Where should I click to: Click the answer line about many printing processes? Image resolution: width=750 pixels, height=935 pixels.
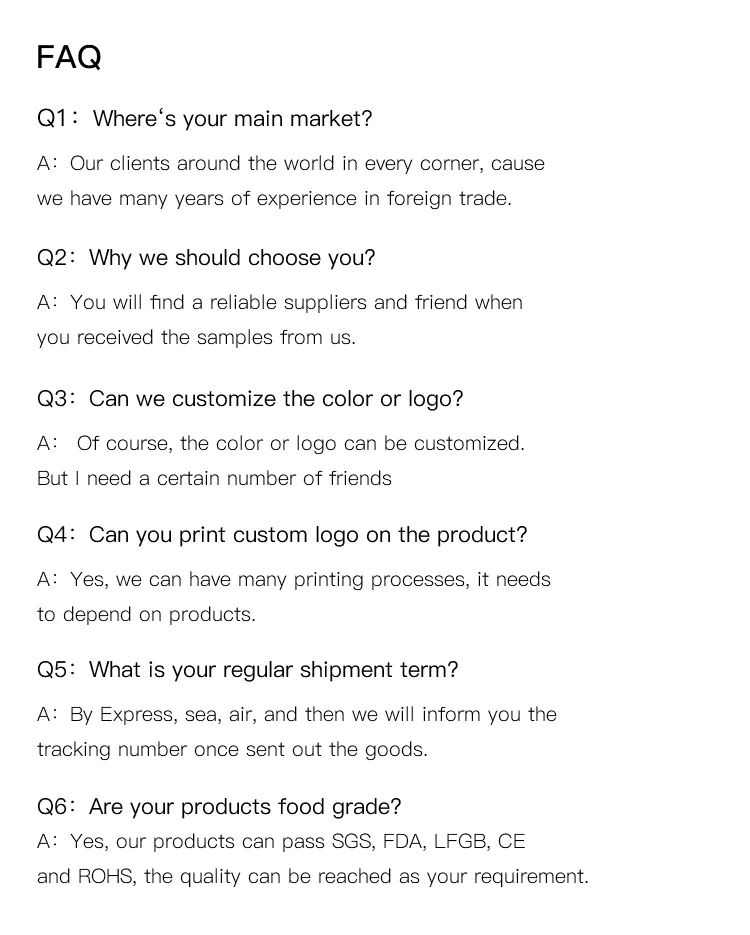[294, 580]
